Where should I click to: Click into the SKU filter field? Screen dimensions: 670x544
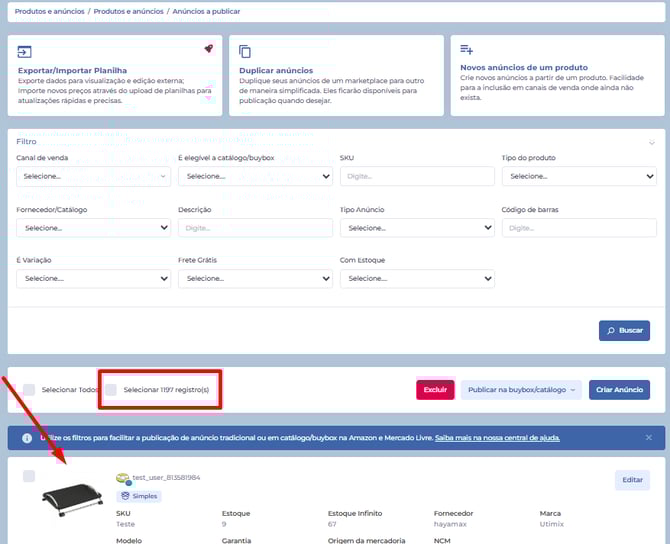(416, 176)
